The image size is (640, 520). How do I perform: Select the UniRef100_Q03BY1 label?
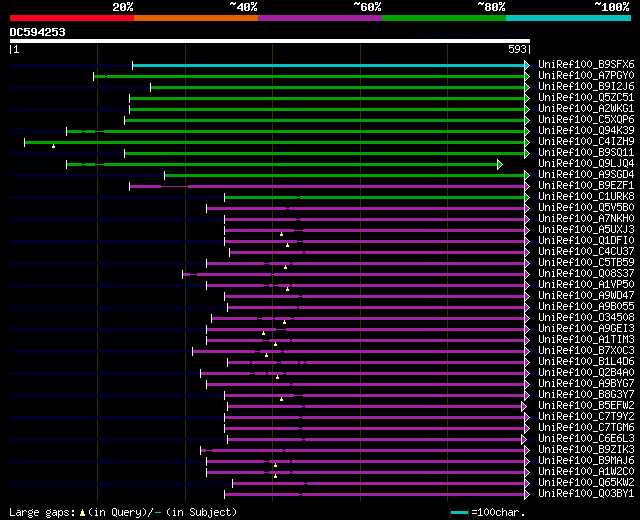(x=586, y=494)
